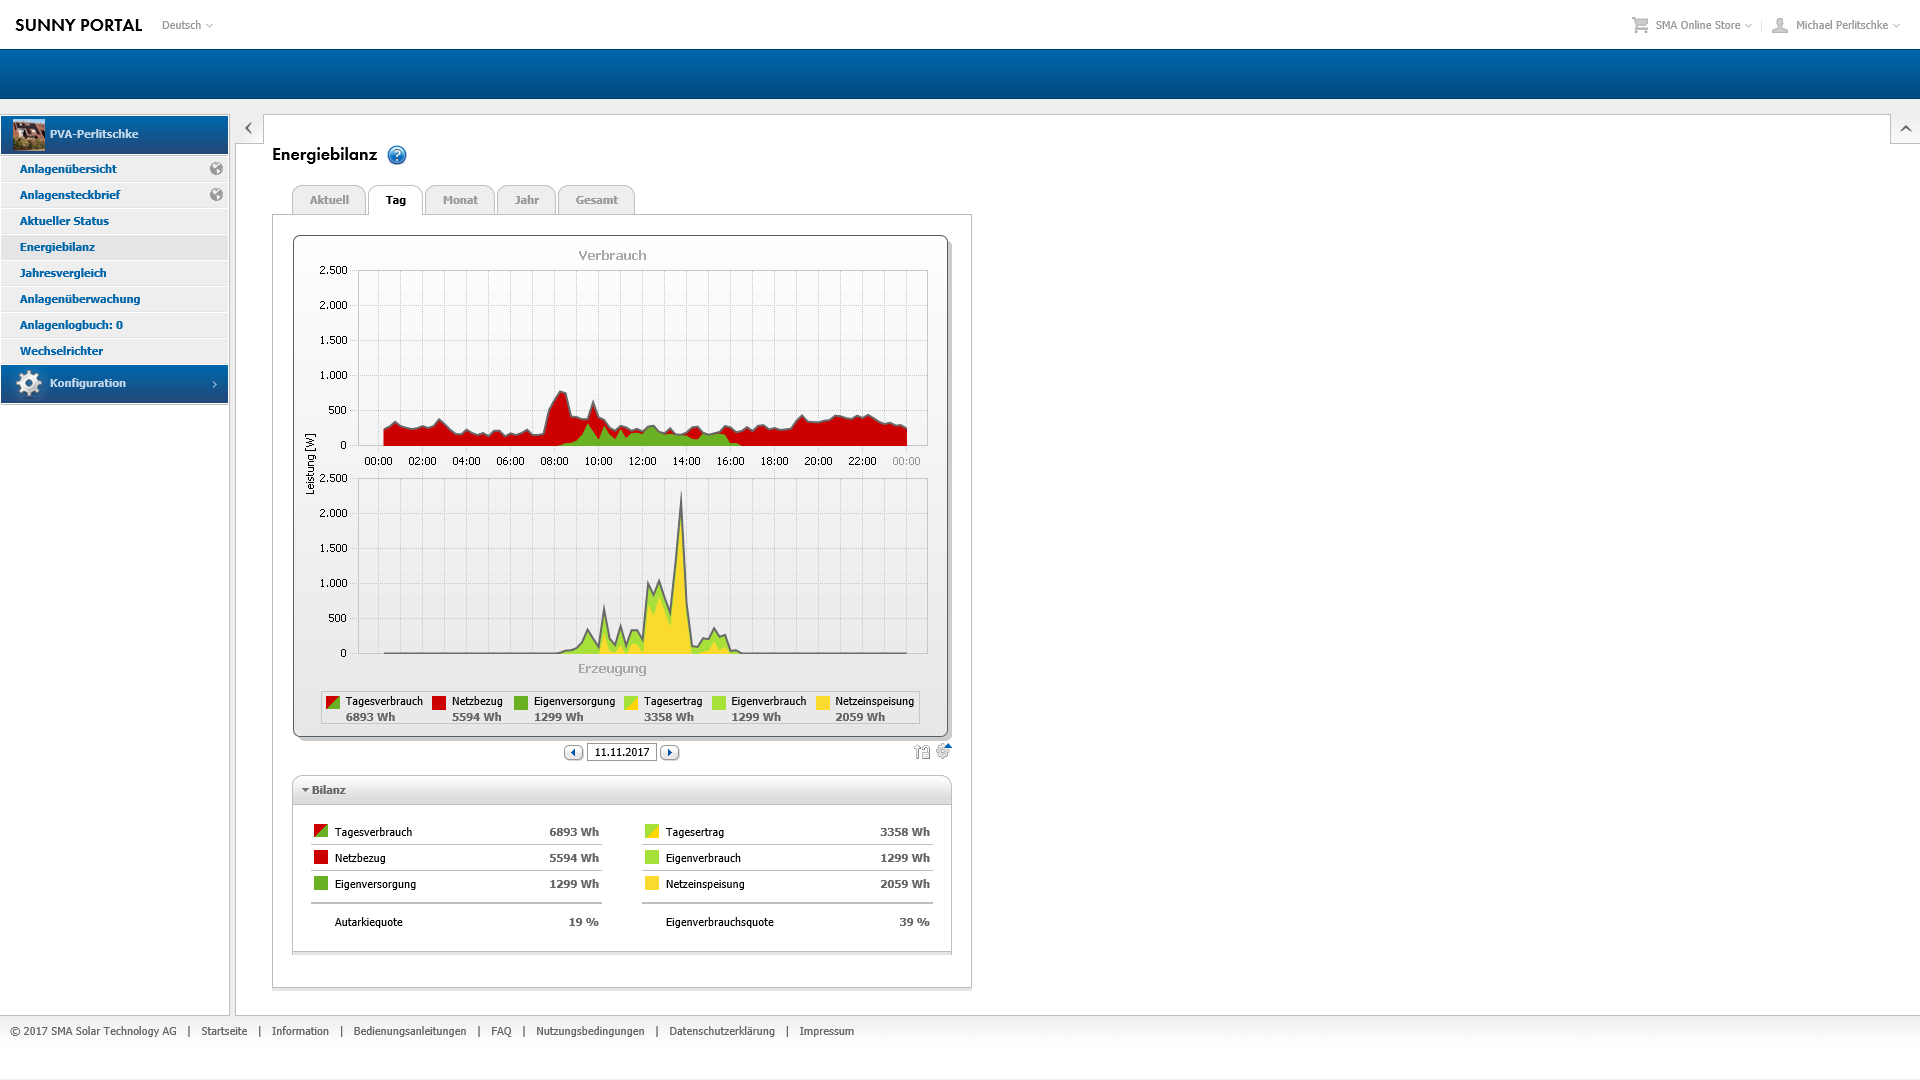The width and height of the screenshot is (1920, 1080).
Task: Go to previous day arrow
Action: tap(573, 753)
